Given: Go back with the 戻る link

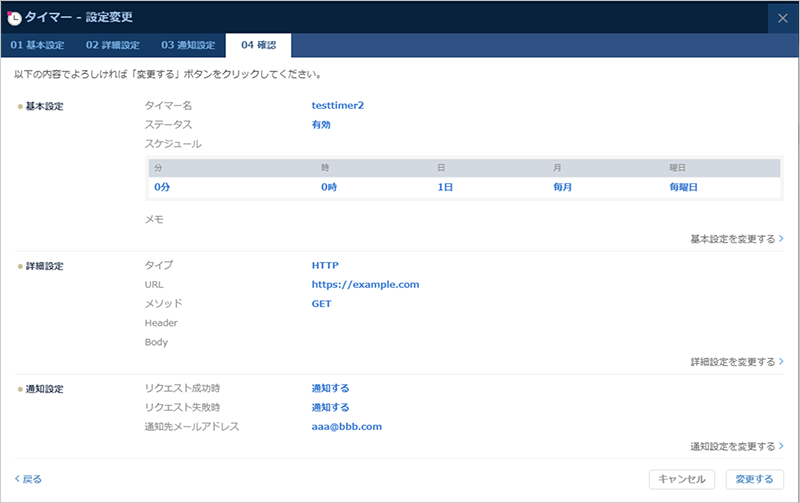Looking at the screenshot, I should click(x=28, y=479).
